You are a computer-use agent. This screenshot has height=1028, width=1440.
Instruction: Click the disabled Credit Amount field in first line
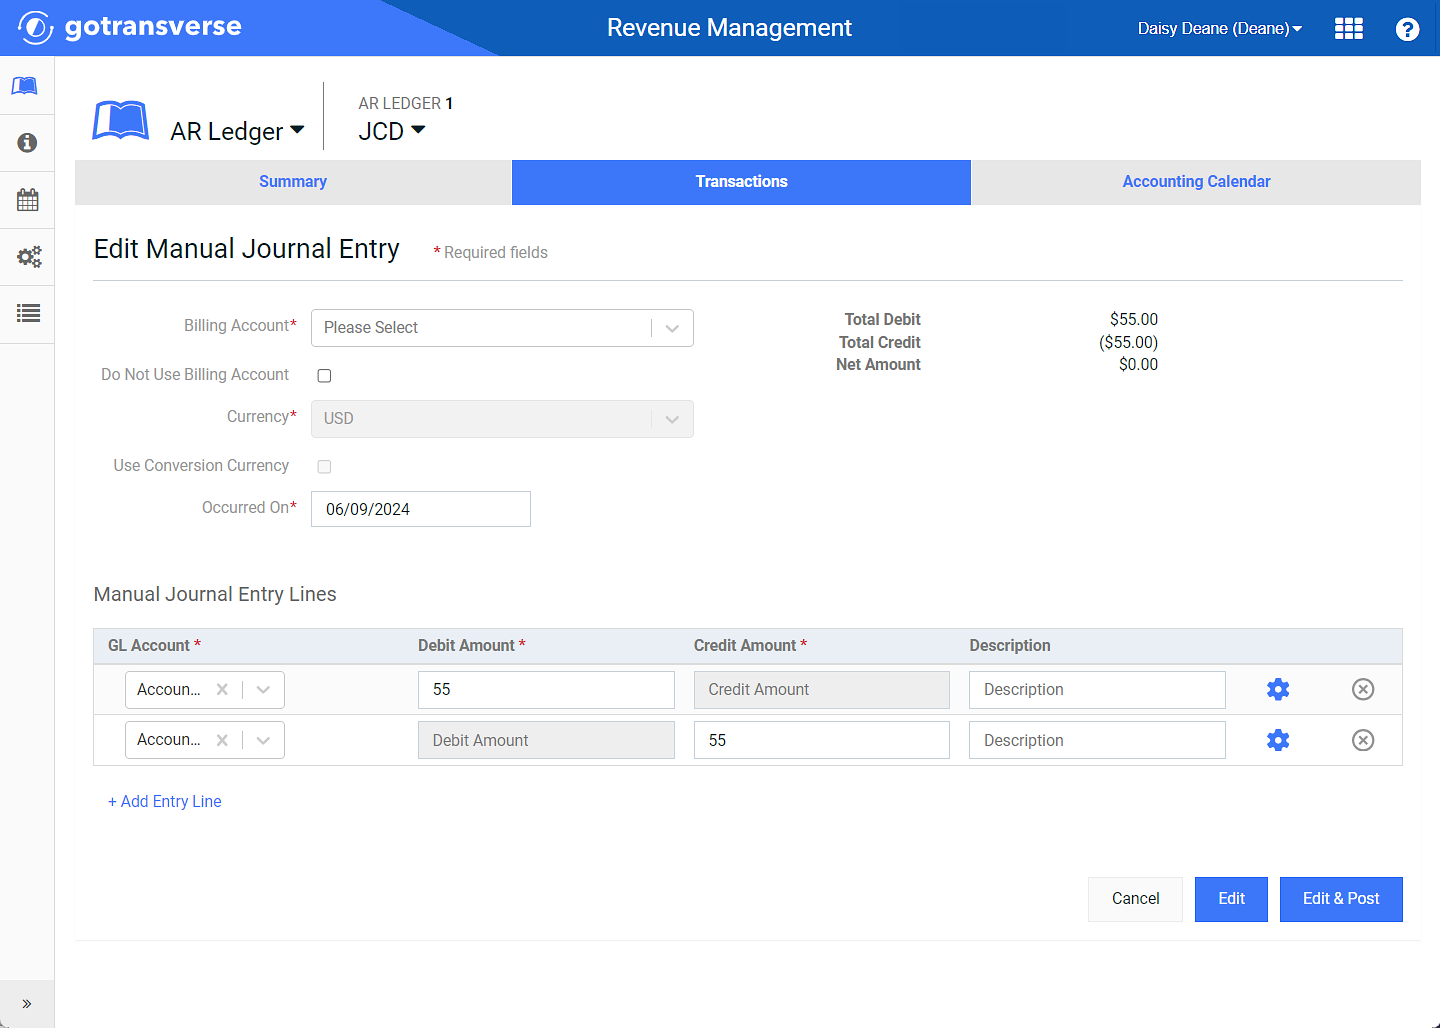822,690
